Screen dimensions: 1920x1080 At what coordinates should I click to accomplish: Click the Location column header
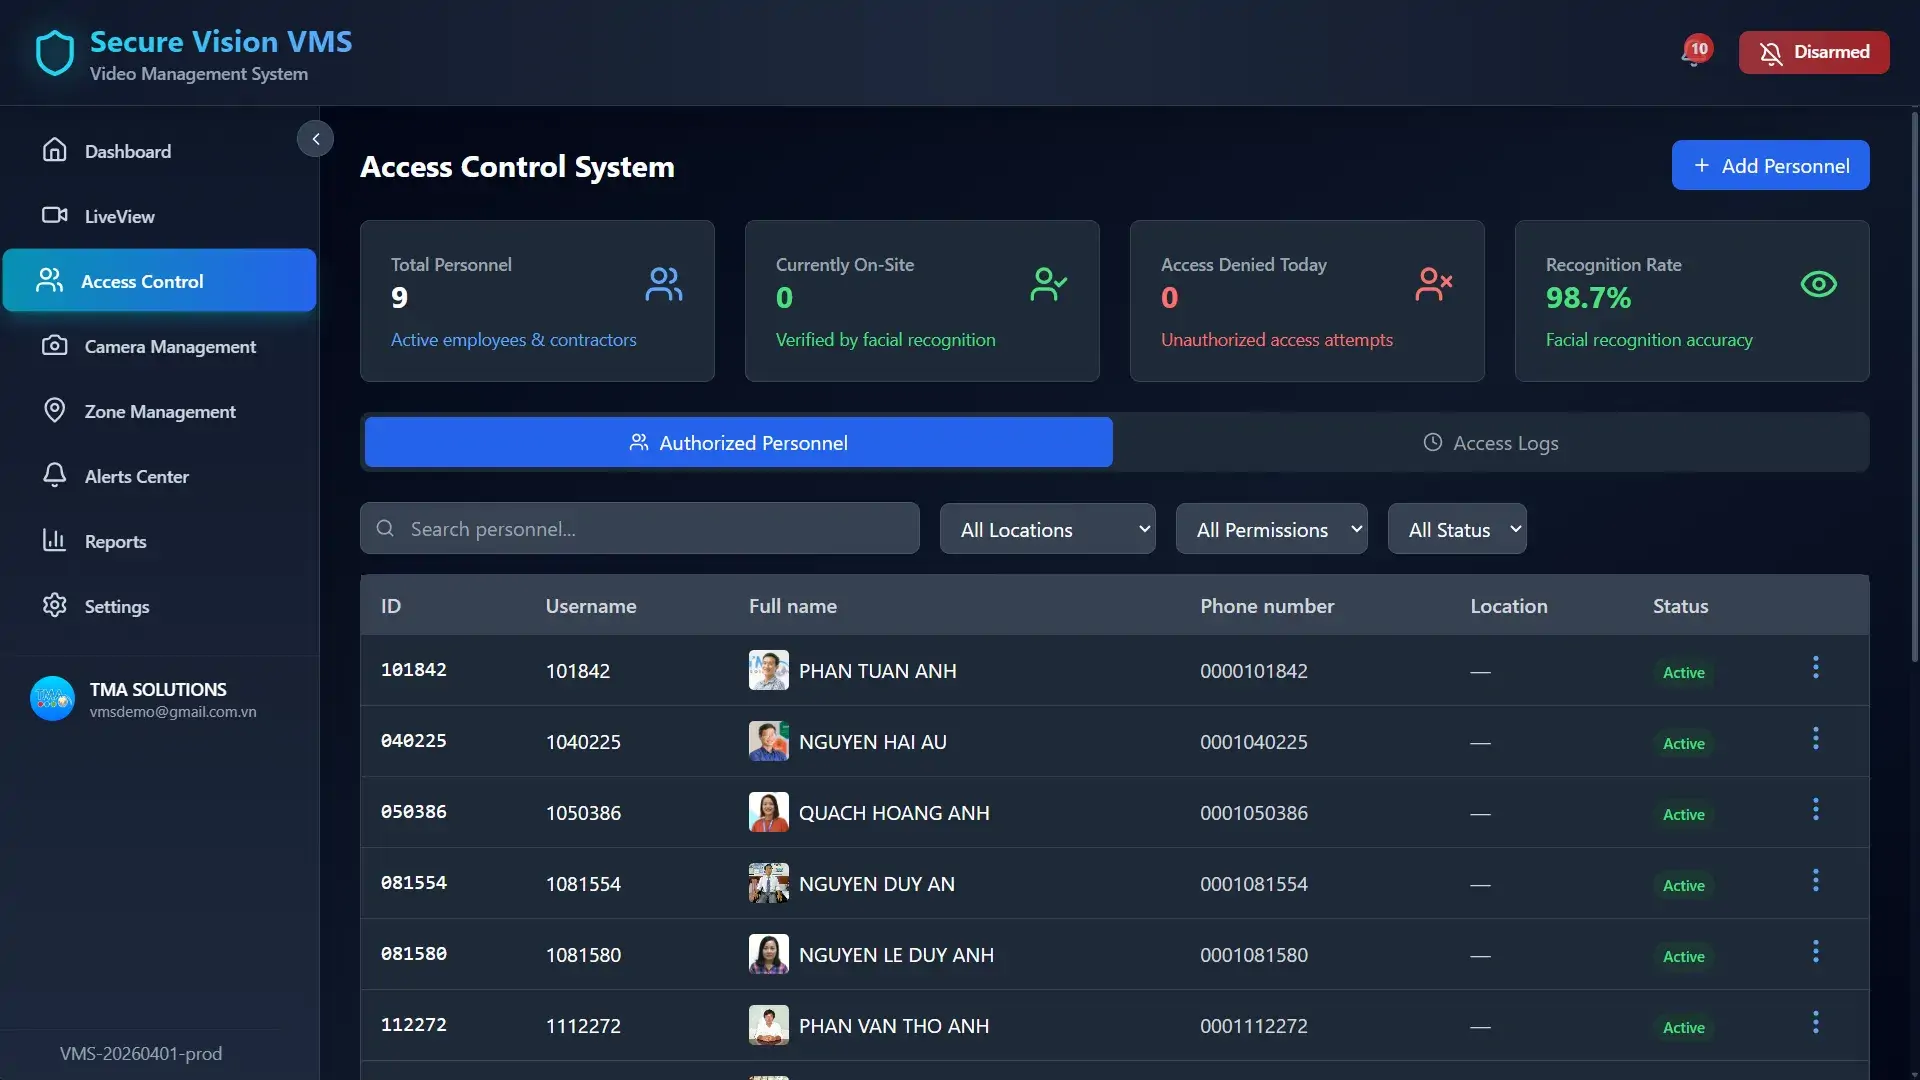[1509, 606]
